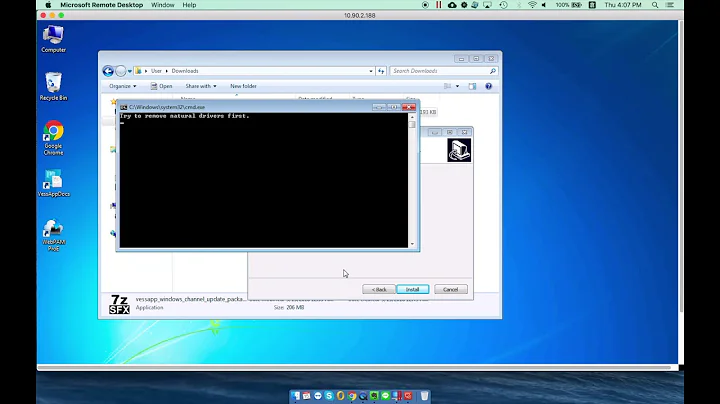Open Finder from the Dock
This screenshot has width=720, height=404.
296,396
